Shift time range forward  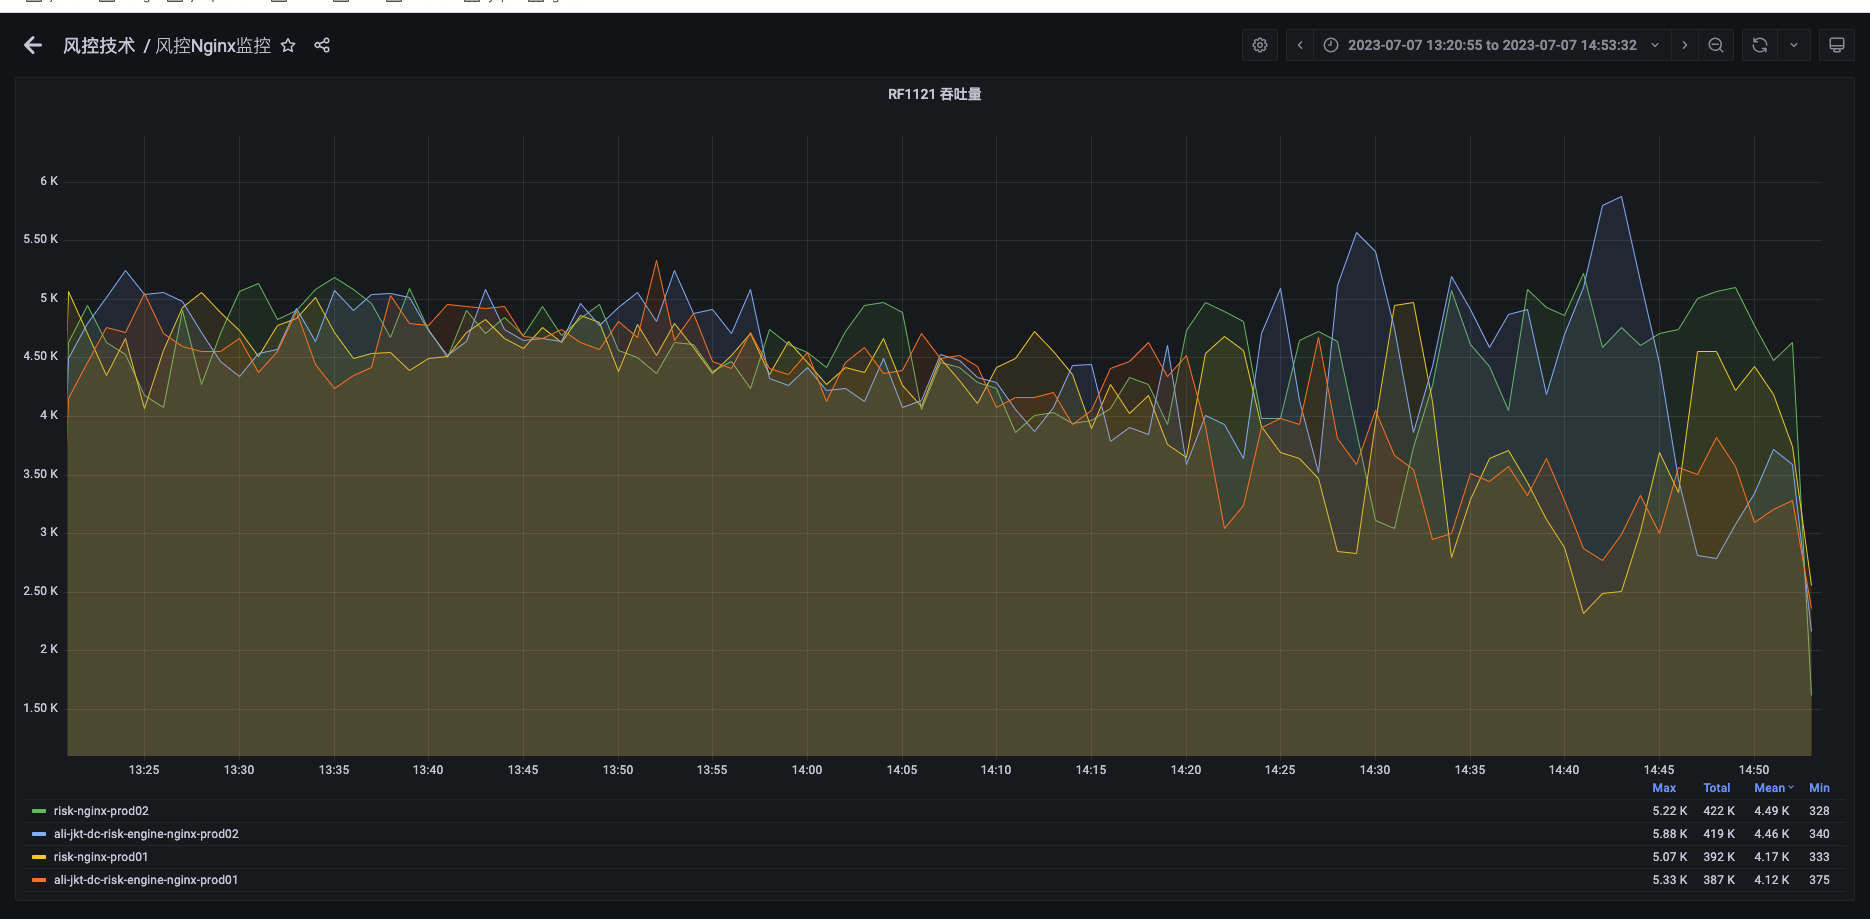point(1685,45)
